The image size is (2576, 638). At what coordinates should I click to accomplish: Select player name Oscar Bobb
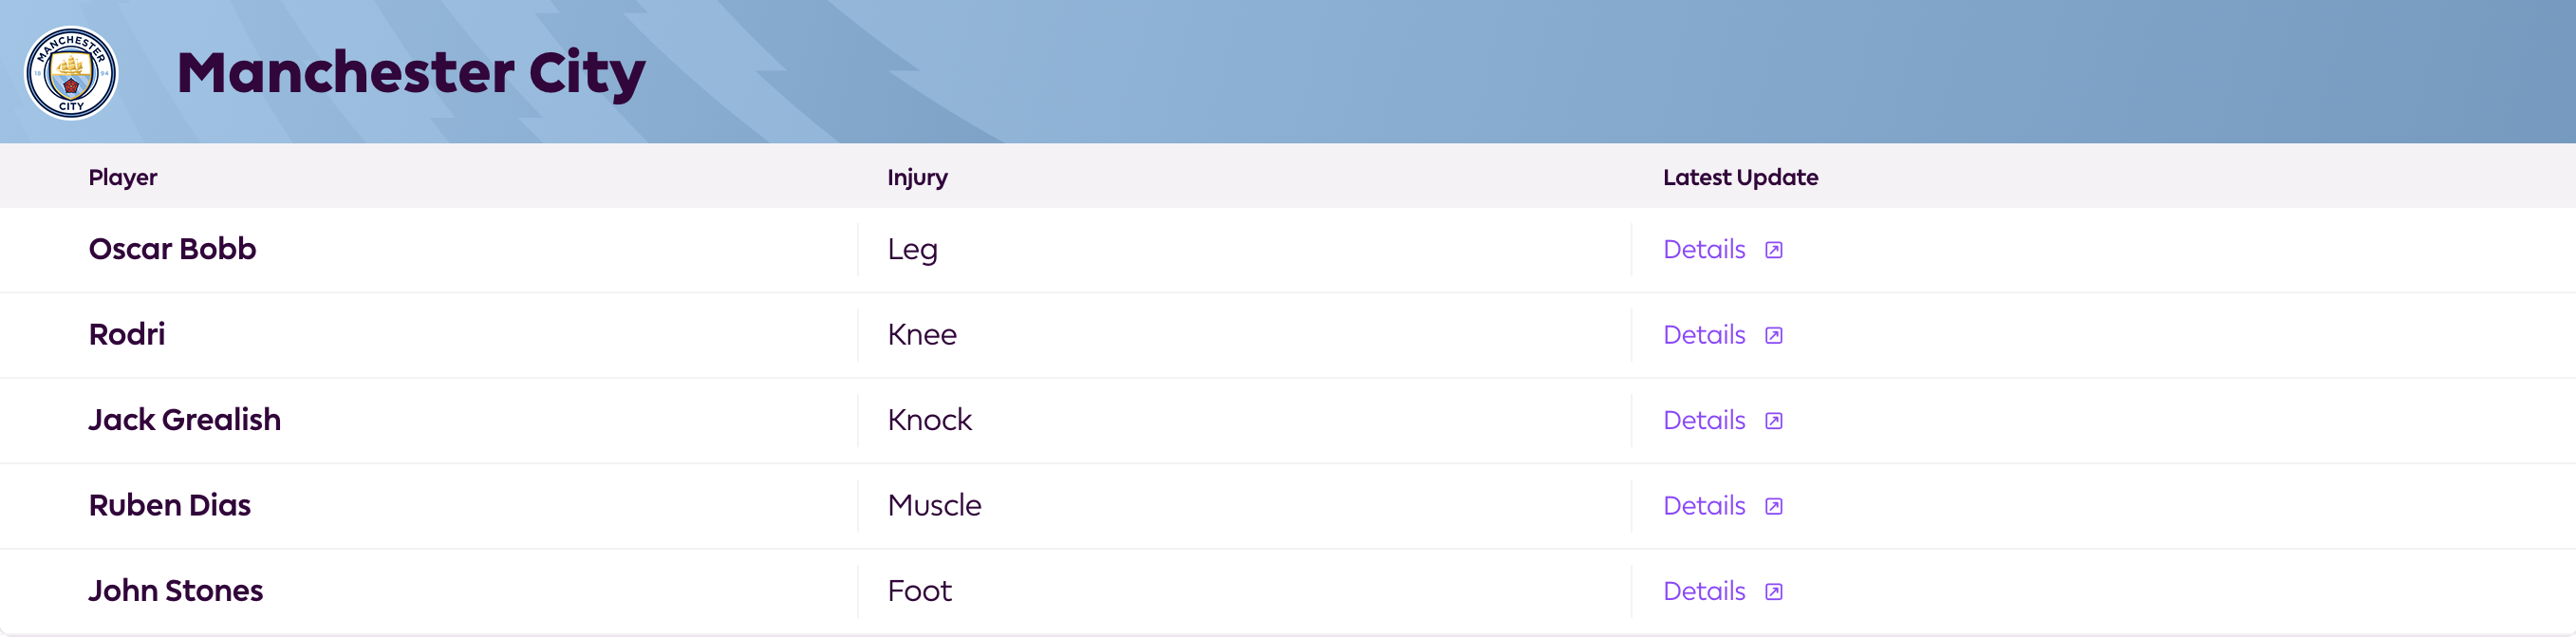click(172, 248)
